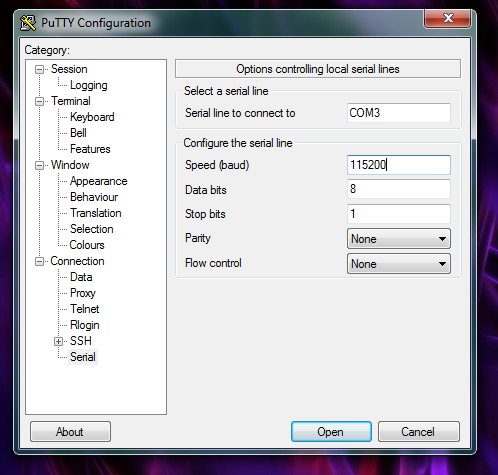Collapse the Connection tree node

(x=39, y=261)
